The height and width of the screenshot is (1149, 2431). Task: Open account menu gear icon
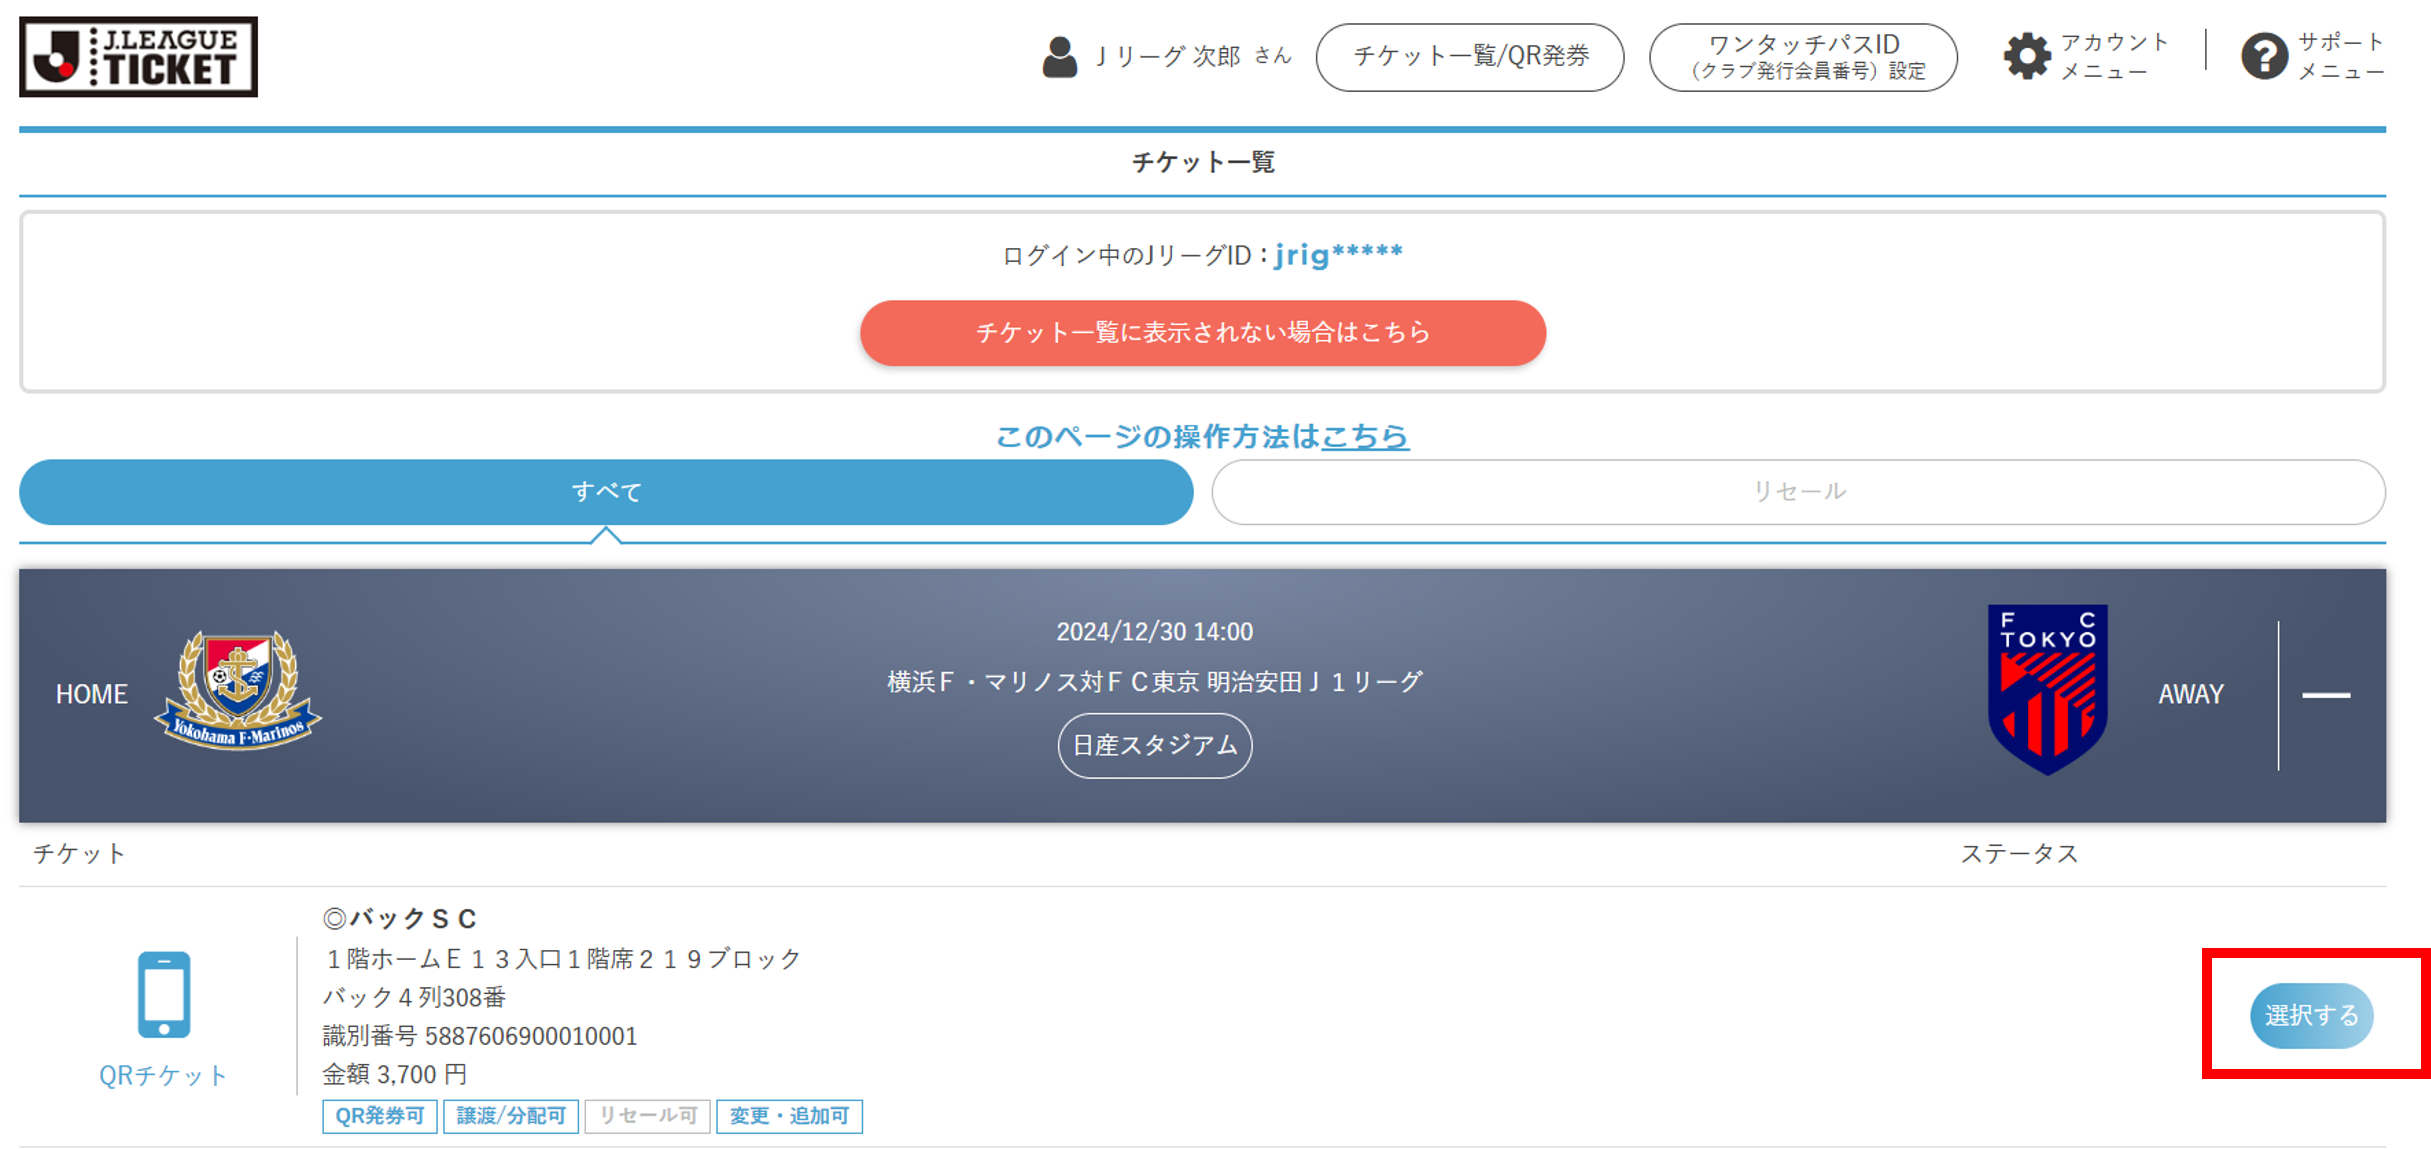[x=2027, y=56]
